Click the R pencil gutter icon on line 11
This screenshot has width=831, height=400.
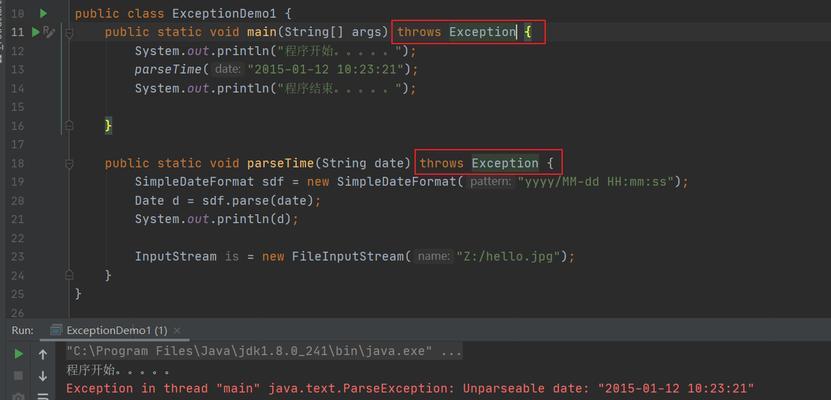[49, 32]
